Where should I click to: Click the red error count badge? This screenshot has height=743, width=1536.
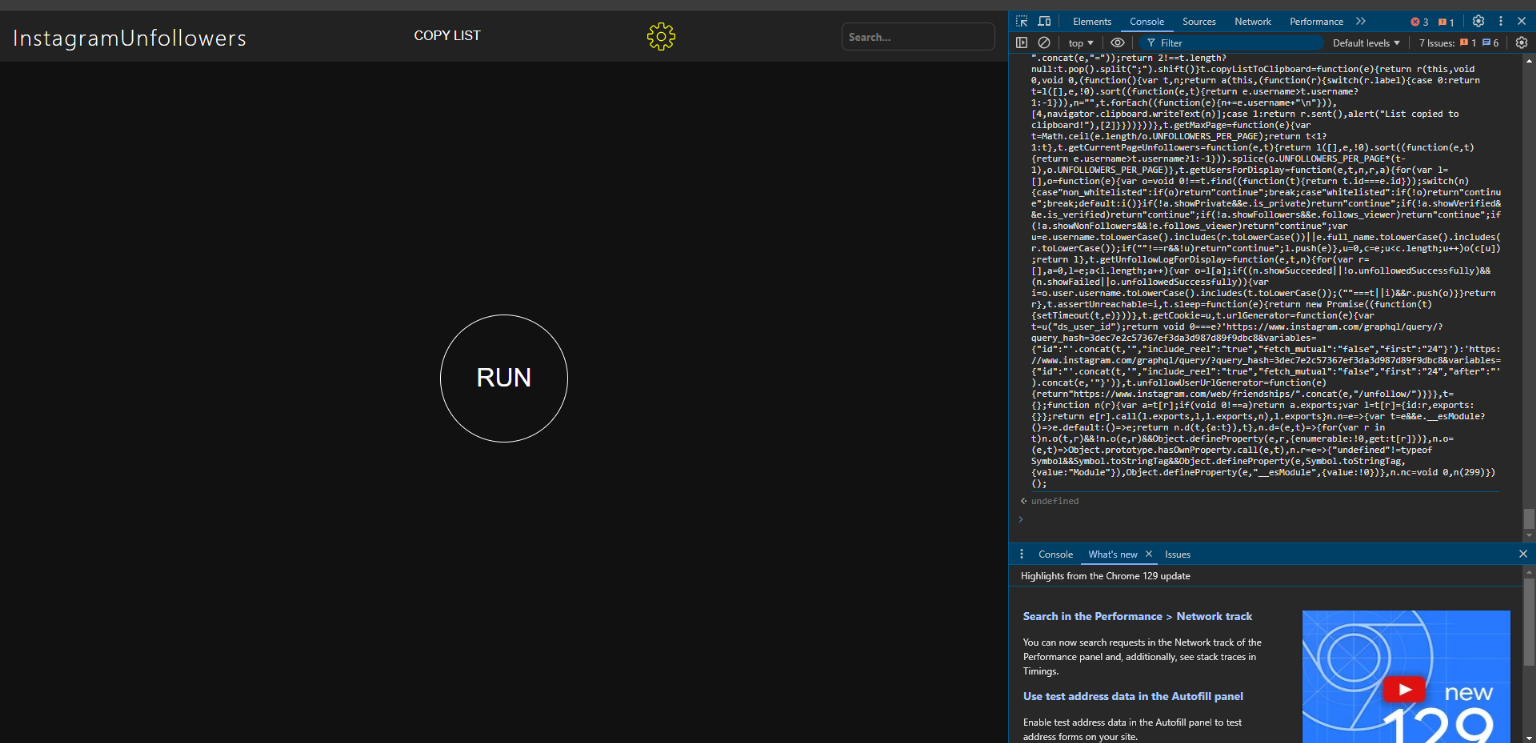click(1419, 21)
